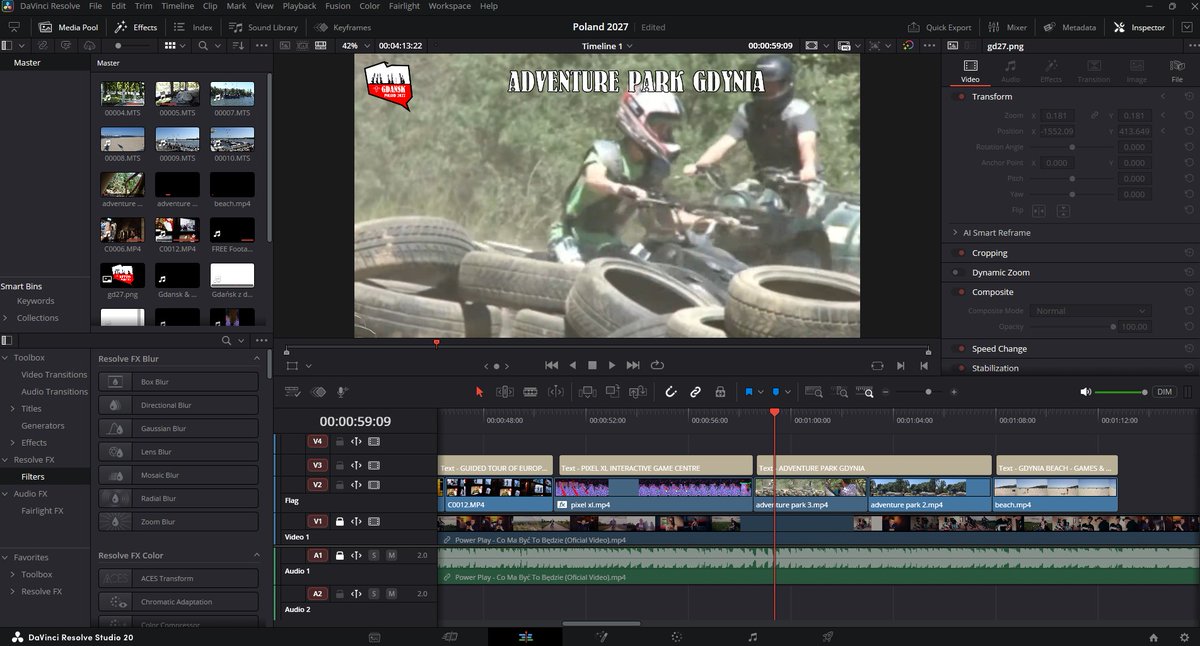Image resolution: width=1200 pixels, height=646 pixels.
Task: Open the Timeline menu
Action: click(178, 6)
